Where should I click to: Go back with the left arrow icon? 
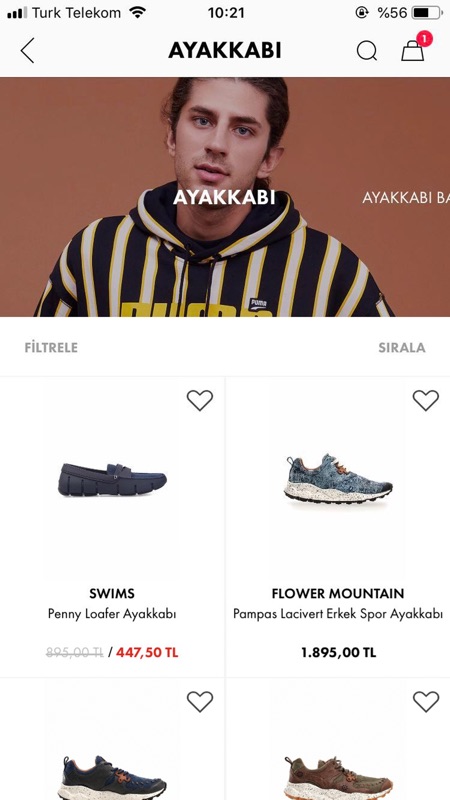[x=28, y=51]
